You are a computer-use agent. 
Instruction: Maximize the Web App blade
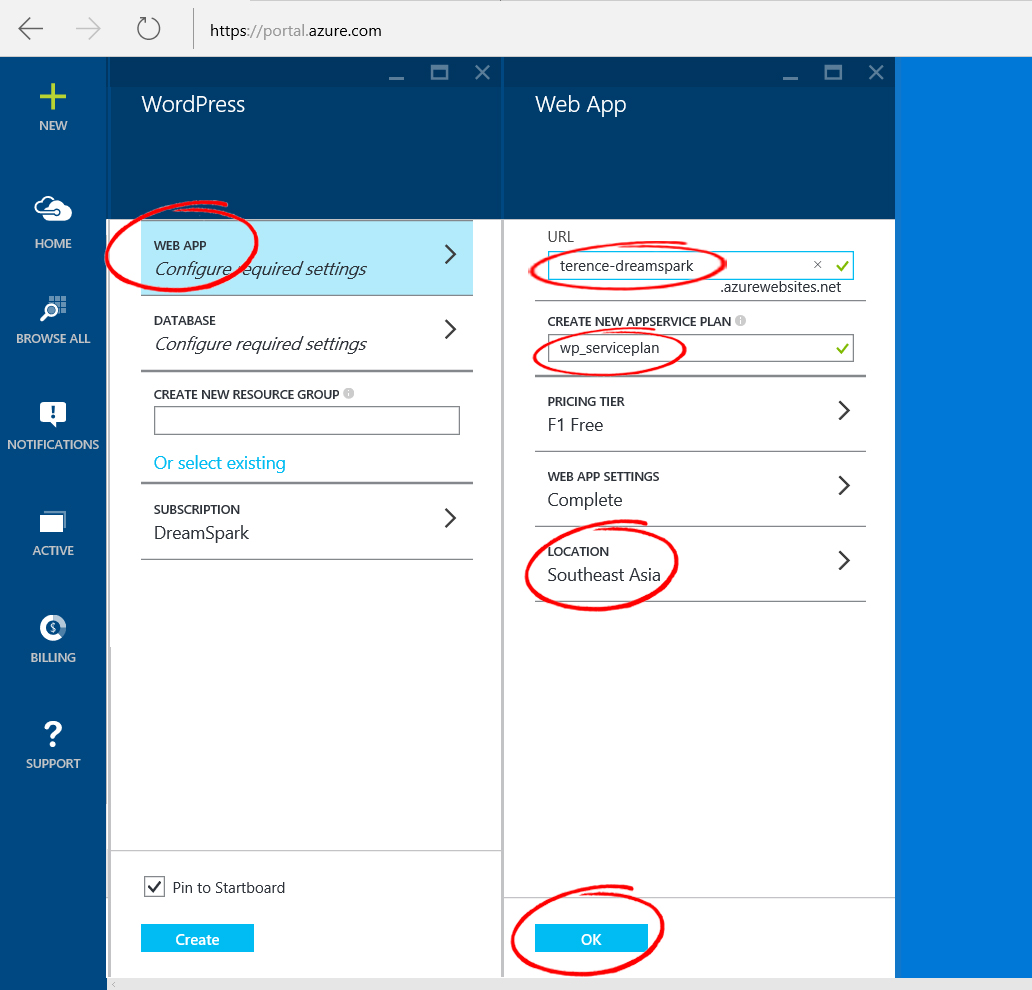tap(833, 72)
